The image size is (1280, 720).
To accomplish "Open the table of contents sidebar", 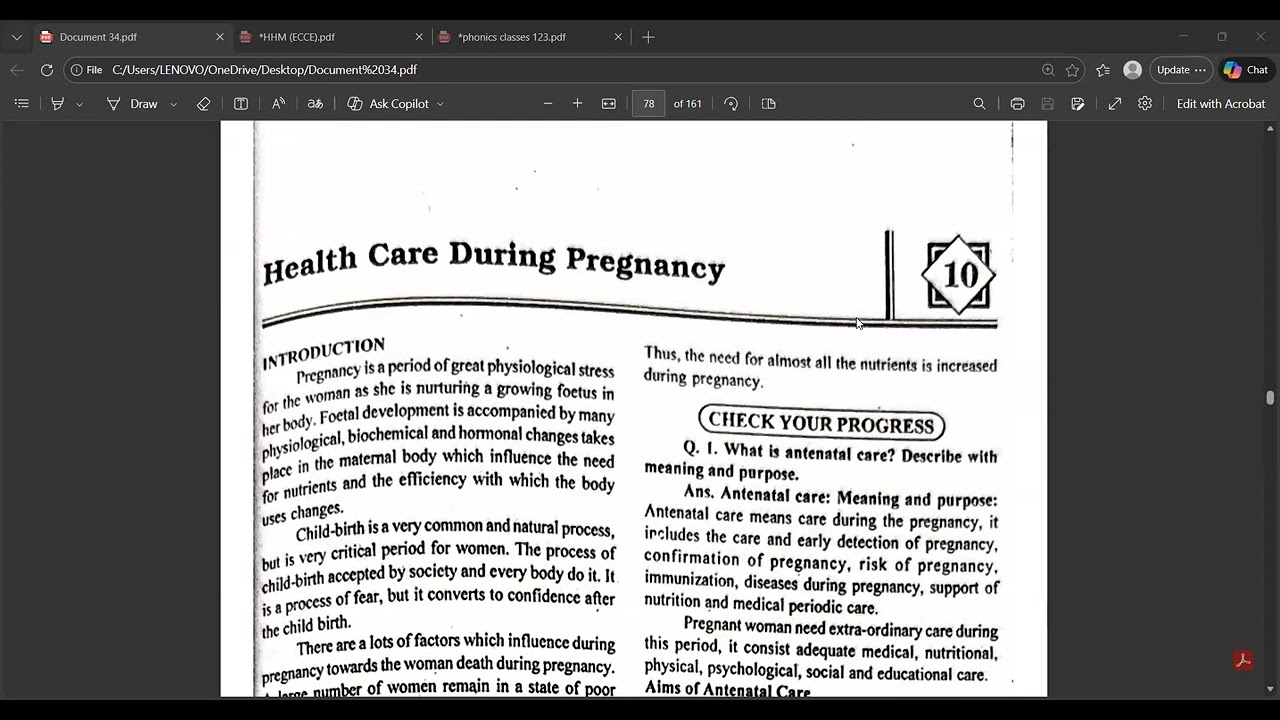I will [21, 104].
